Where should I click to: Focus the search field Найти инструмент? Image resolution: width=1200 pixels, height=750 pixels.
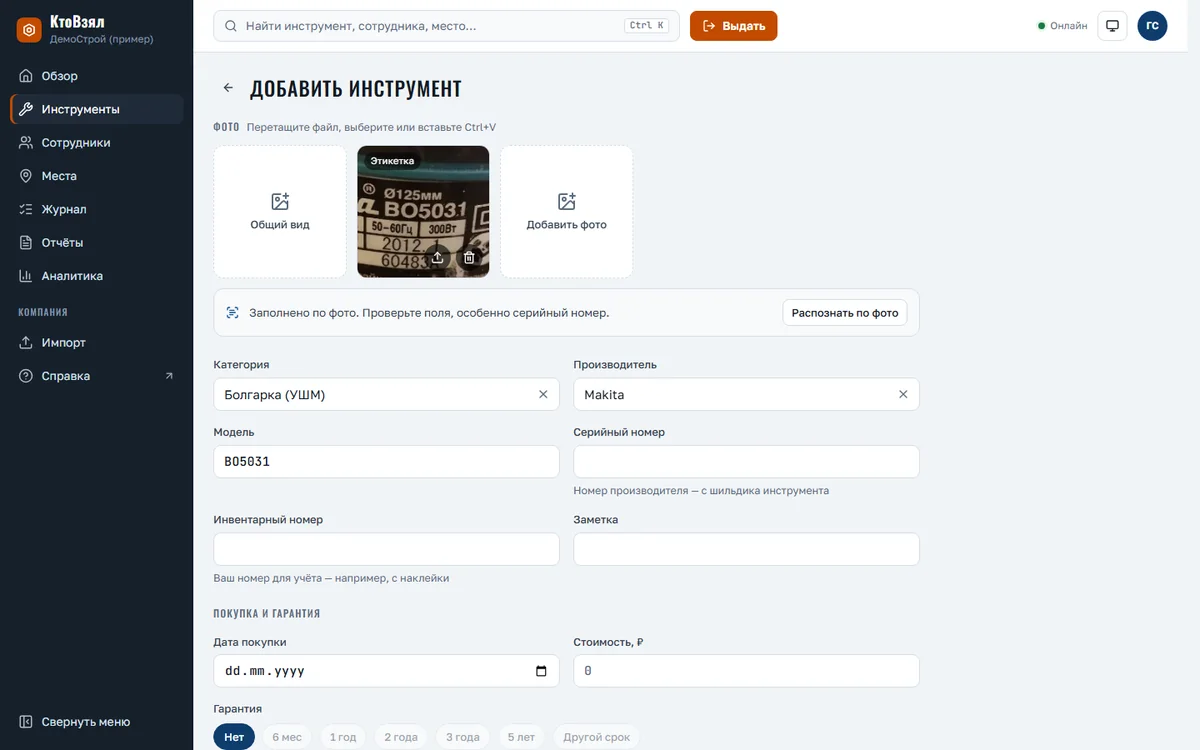click(x=446, y=26)
